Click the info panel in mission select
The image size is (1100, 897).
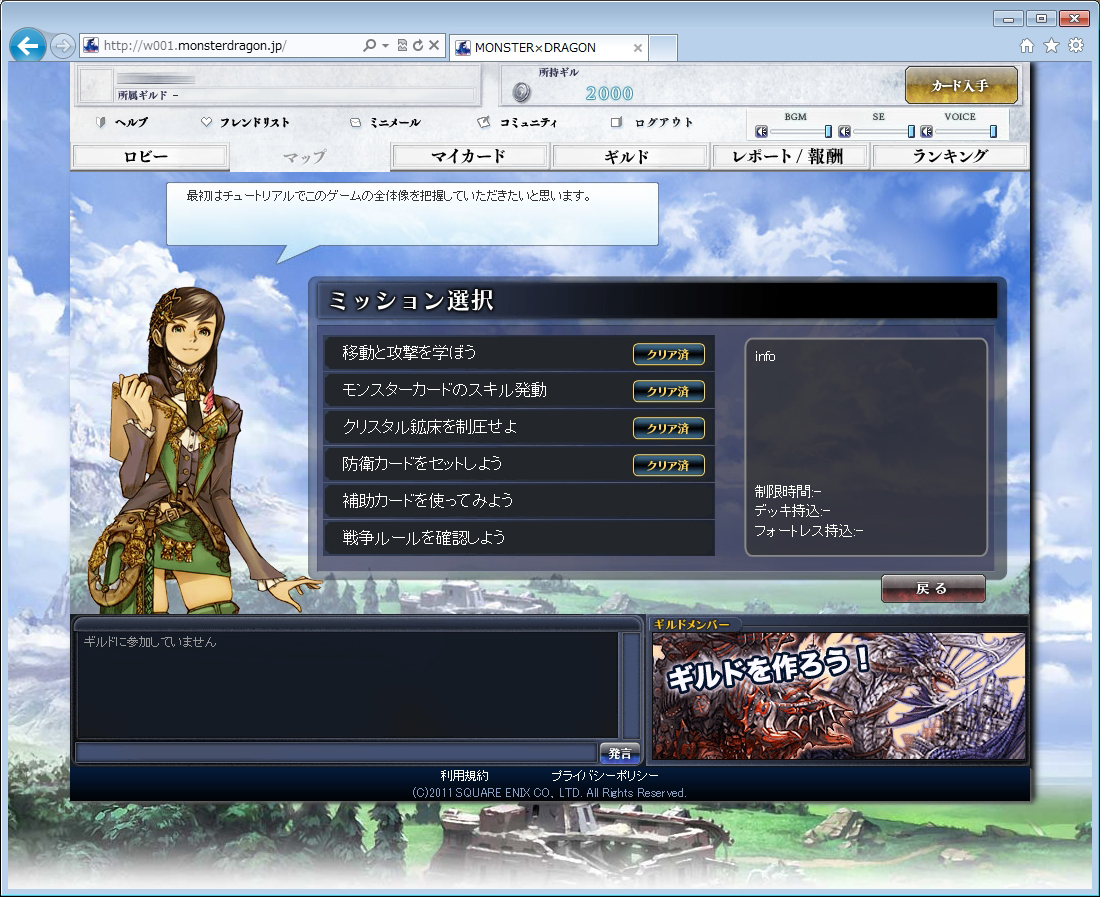coord(866,447)
